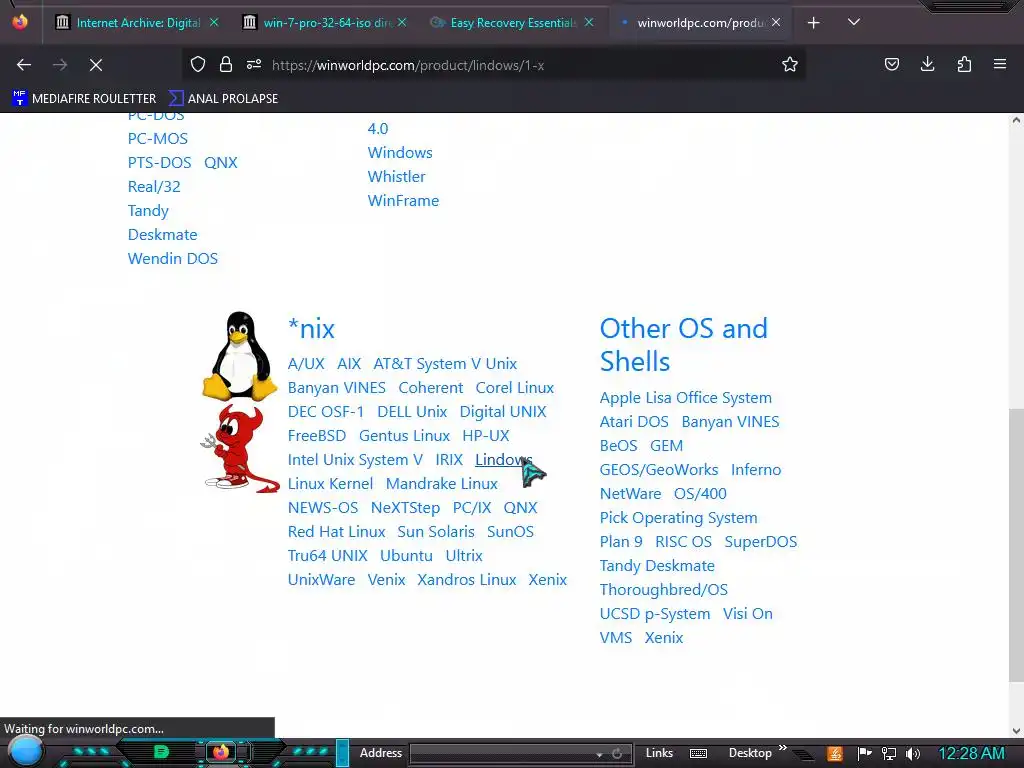Stop loading the current page

96,65
